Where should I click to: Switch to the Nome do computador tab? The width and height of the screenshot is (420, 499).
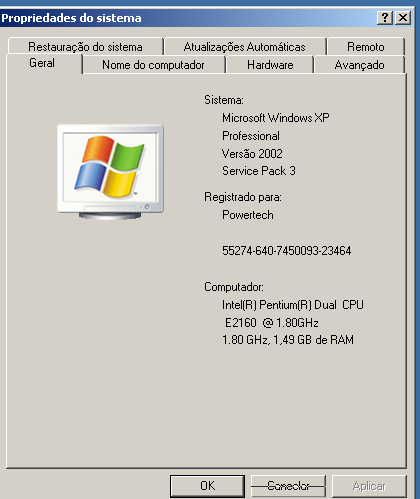153,65
